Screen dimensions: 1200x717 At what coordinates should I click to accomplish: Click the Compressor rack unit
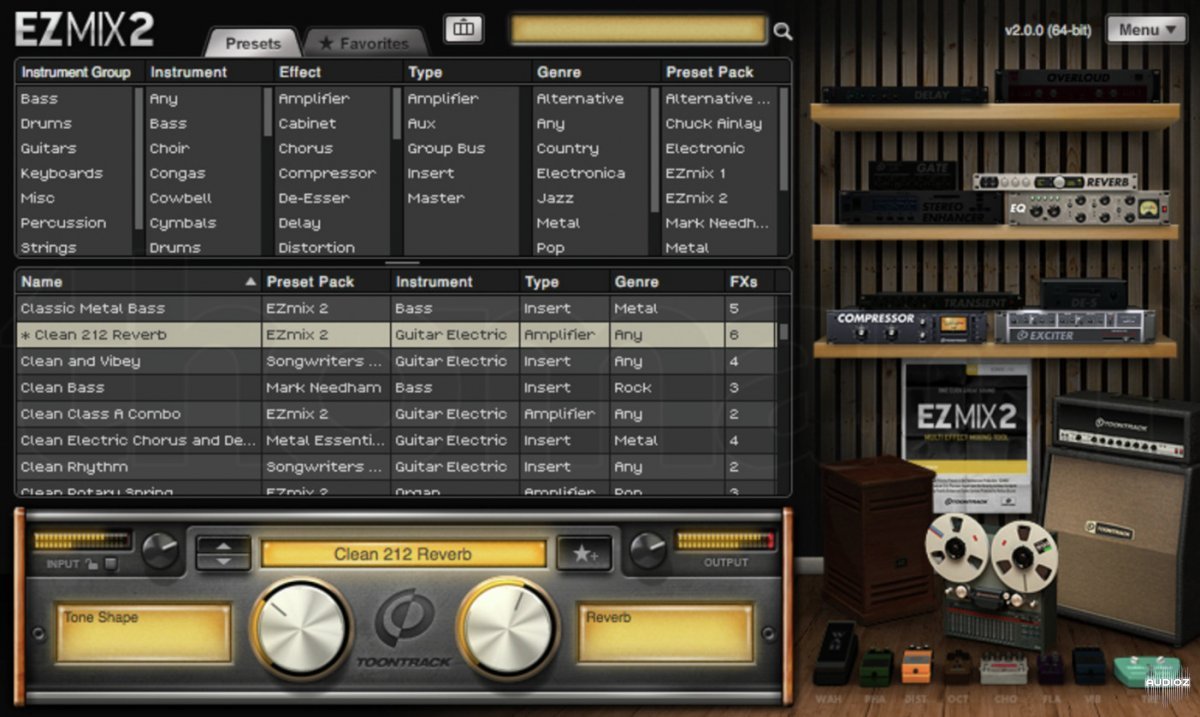(908, 326)
